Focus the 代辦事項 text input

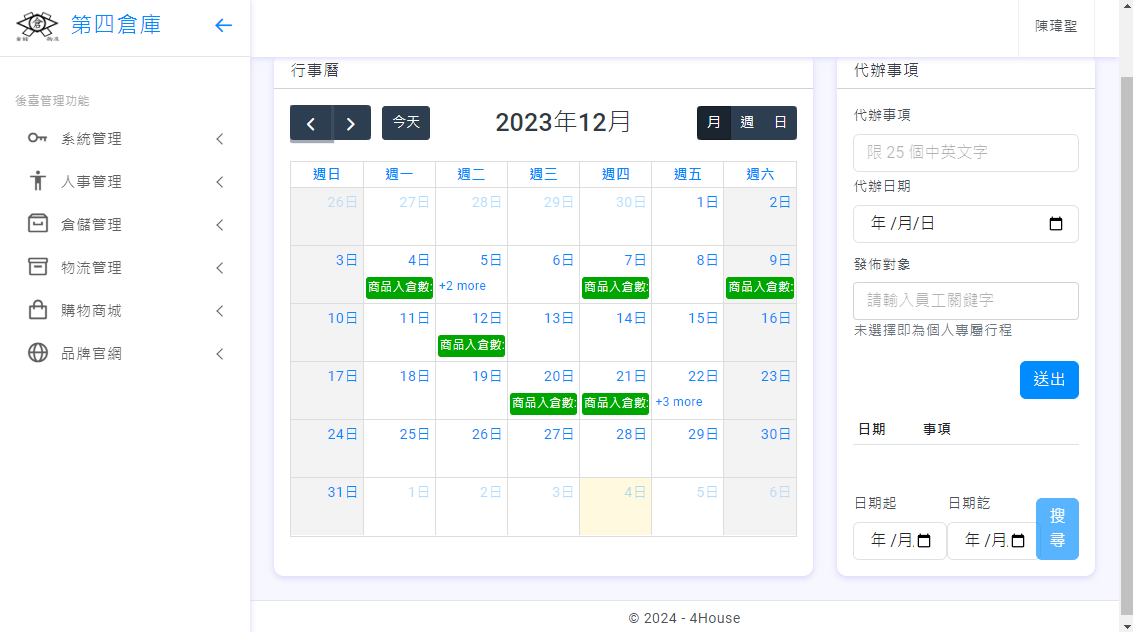coord(966,152)
